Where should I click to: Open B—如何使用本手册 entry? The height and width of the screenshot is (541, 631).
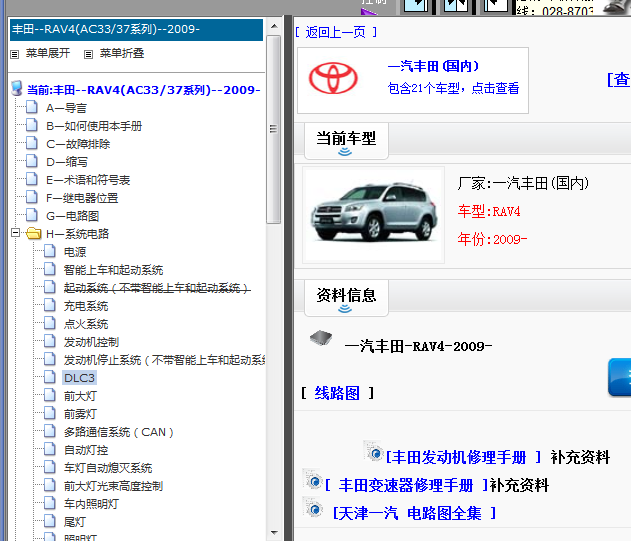pos(94,126)
